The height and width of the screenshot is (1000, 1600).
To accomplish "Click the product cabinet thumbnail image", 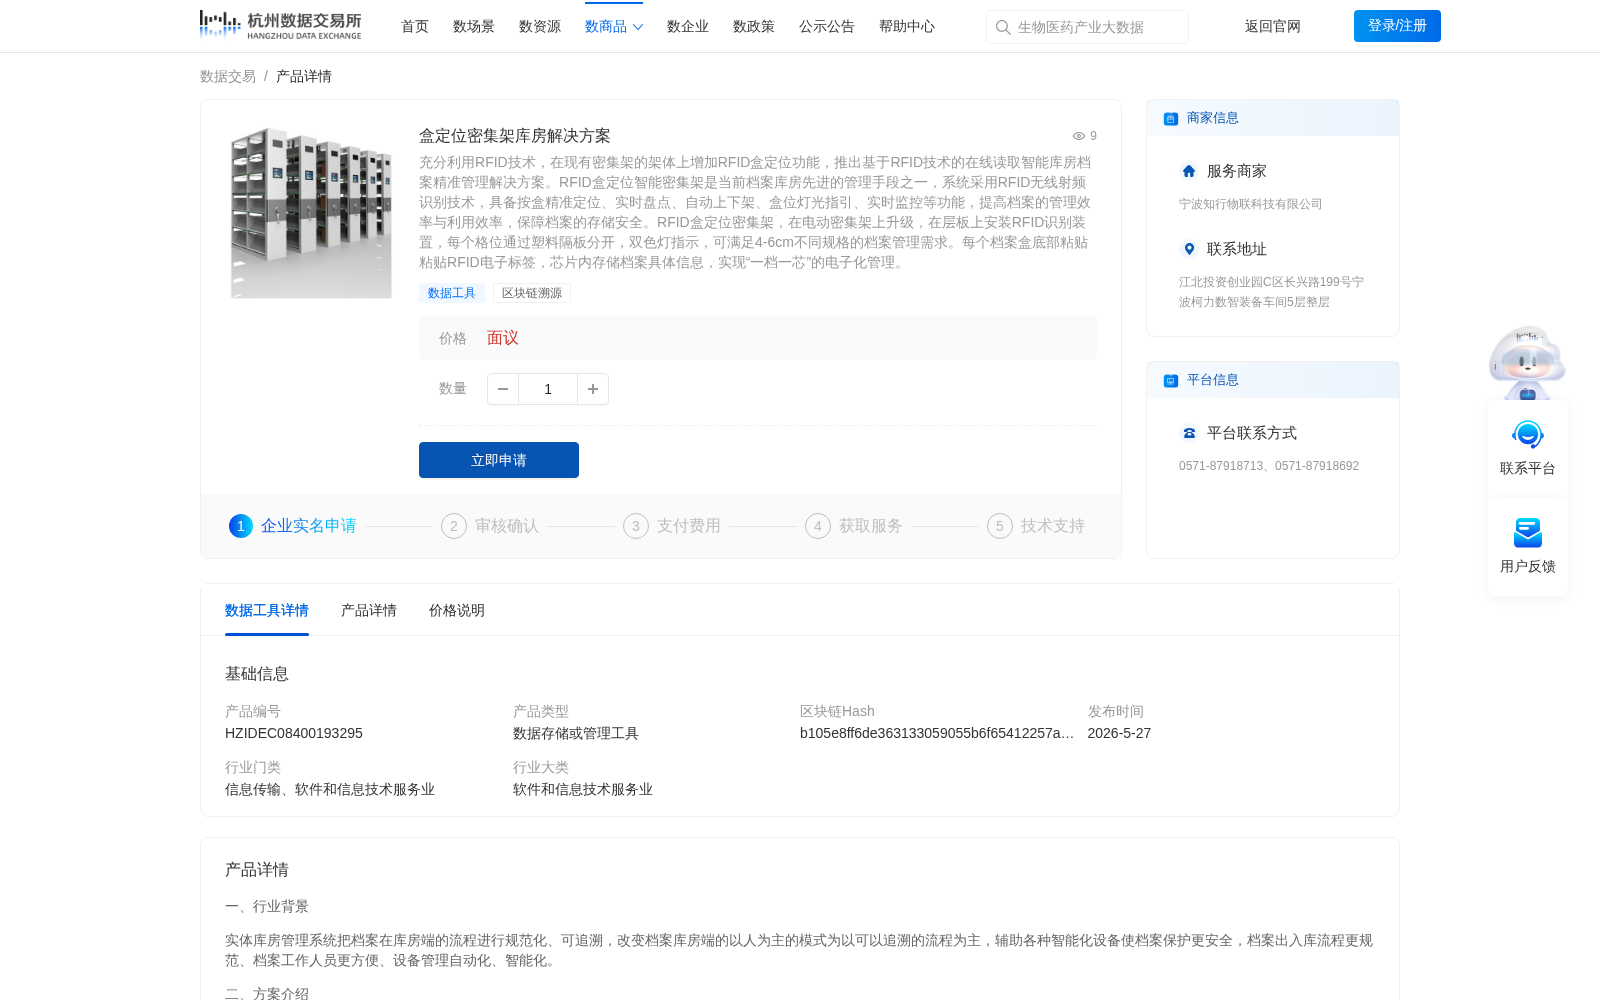I will click(310, 212).
